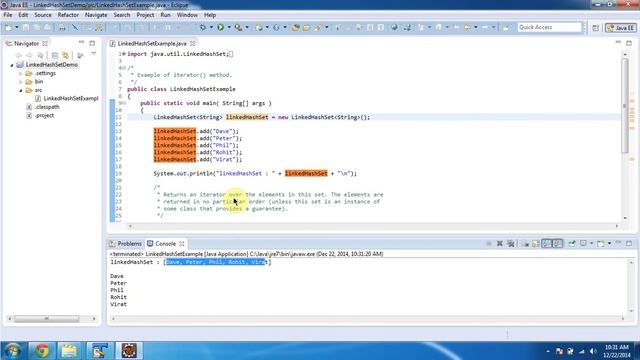Open the Refactor menu
Image resolution: width=640 pixels, height=360 pixels.
click(x=68, y=15)
